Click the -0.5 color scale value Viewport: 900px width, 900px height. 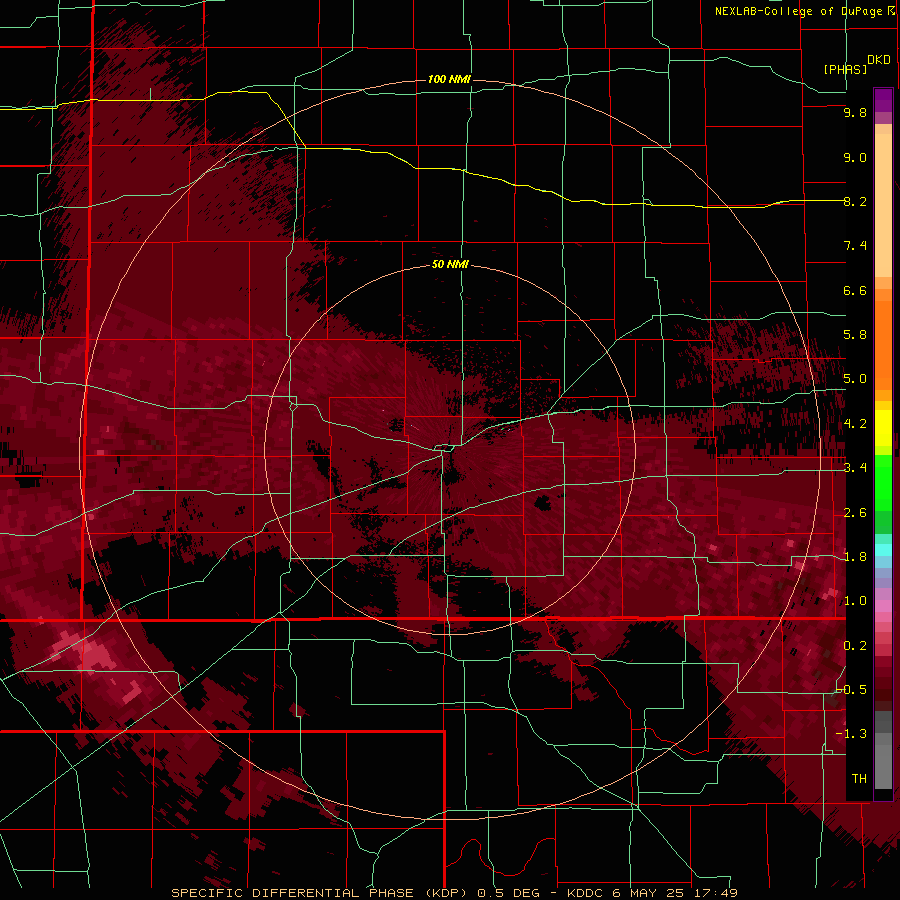click(x=852, y=690)
